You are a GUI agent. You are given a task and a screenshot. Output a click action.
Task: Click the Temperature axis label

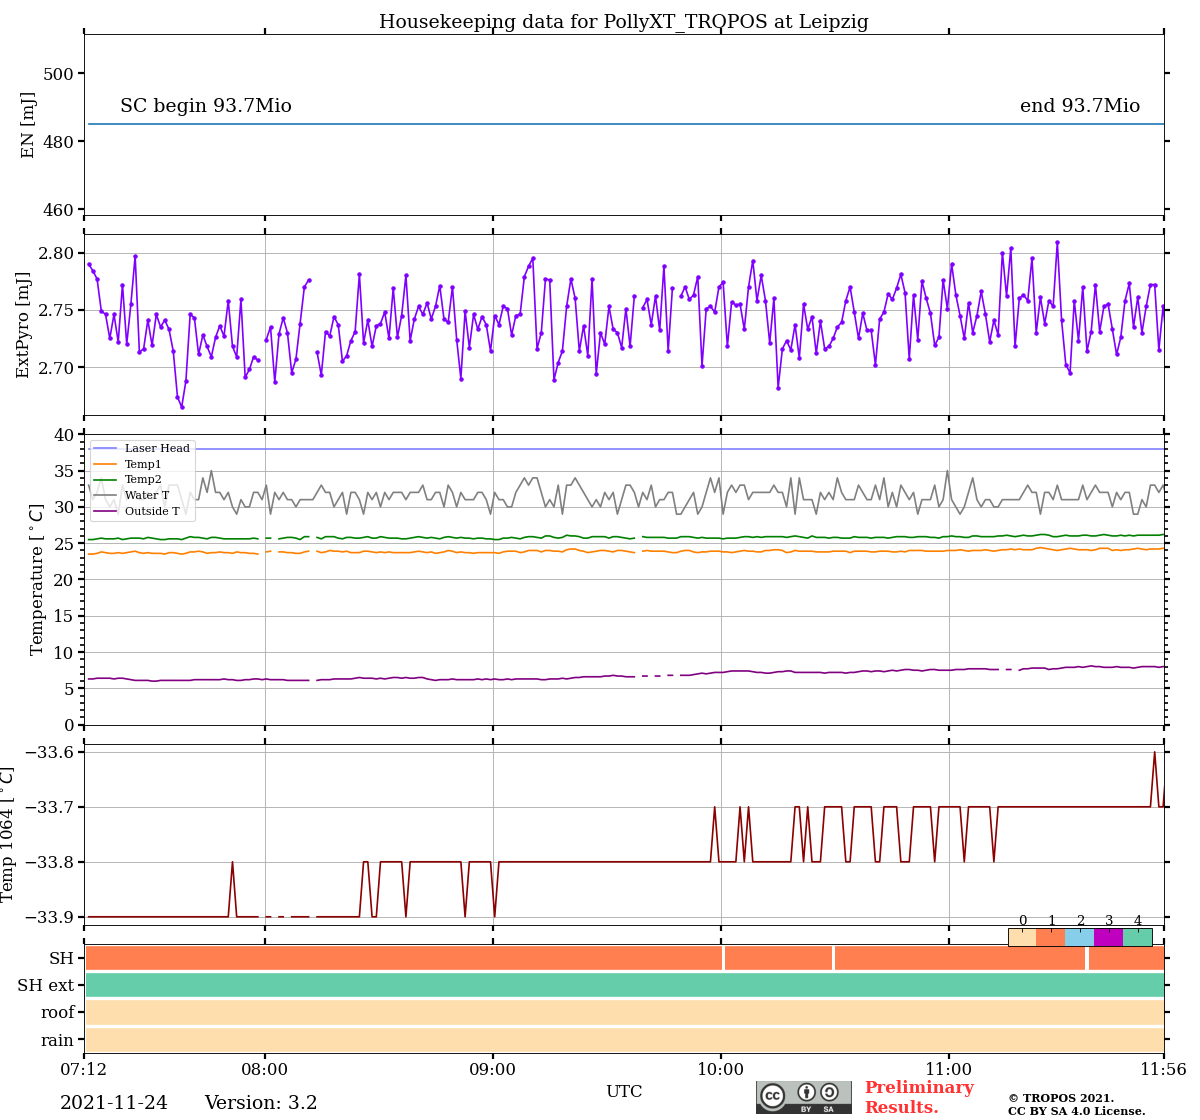point(37,579)
